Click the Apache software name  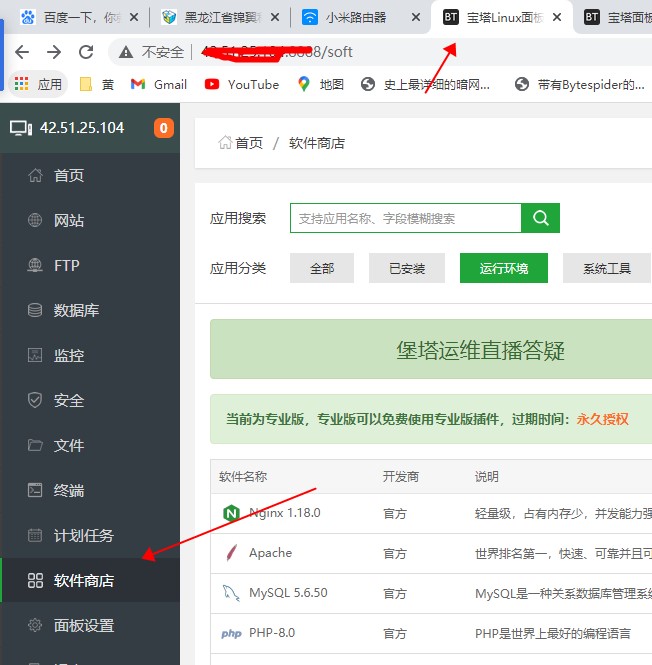pyautogui.click(x=271, y=553)
